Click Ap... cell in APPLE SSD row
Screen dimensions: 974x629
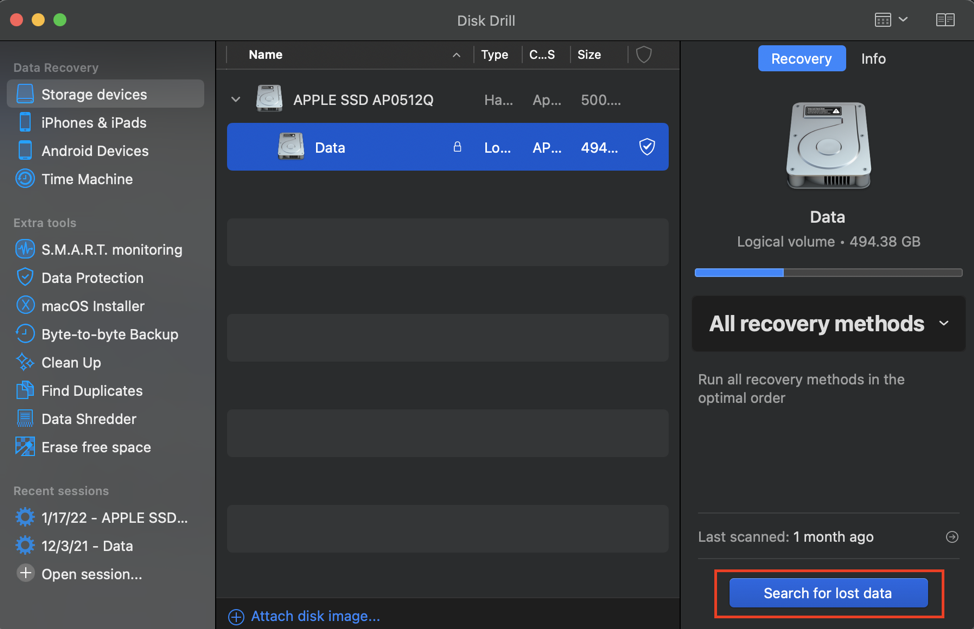547,100
